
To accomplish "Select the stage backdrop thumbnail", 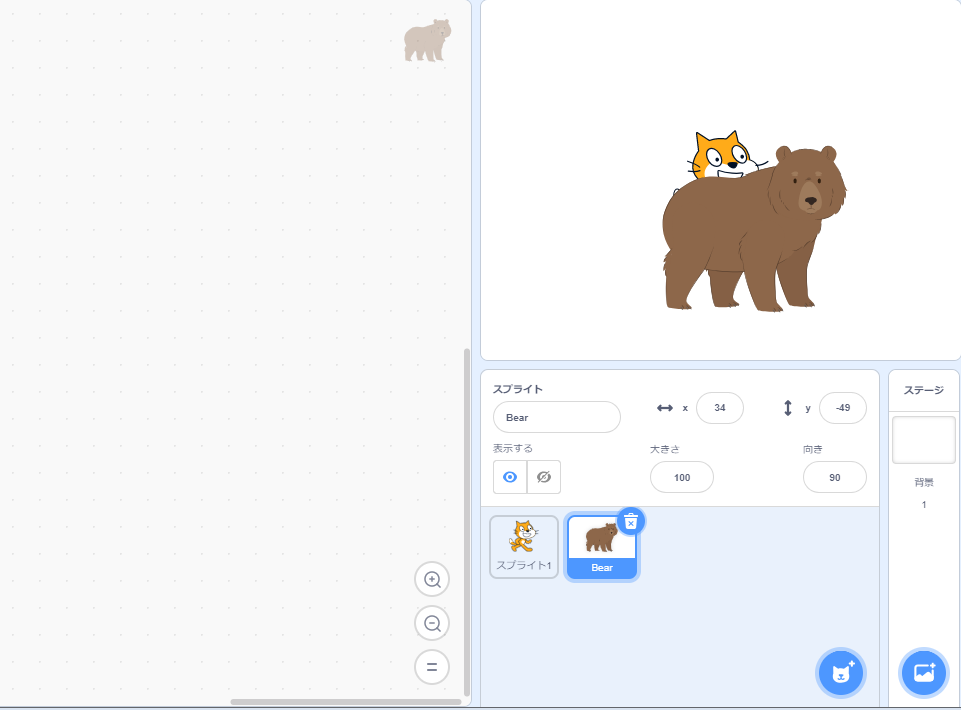I will pyautogui.click(x=924, y=440).
